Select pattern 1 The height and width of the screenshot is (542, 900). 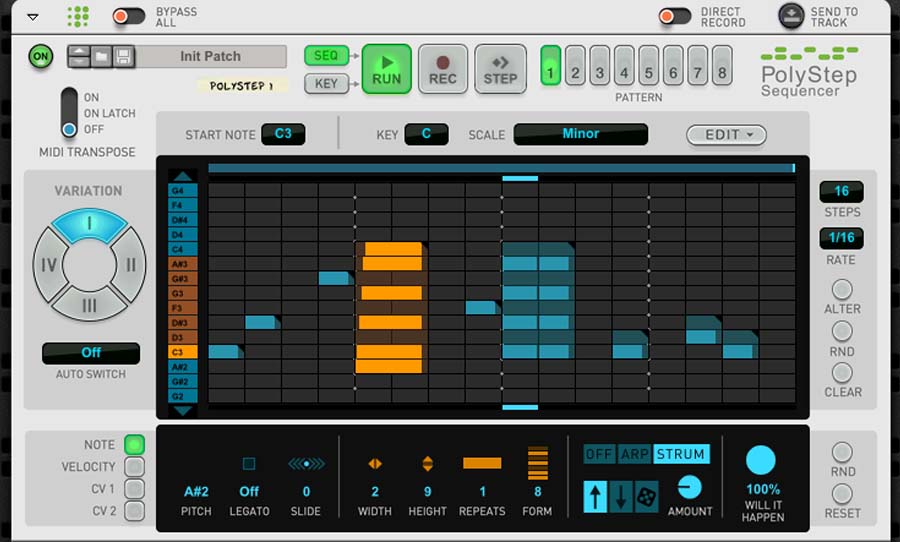tap(550, 66)
